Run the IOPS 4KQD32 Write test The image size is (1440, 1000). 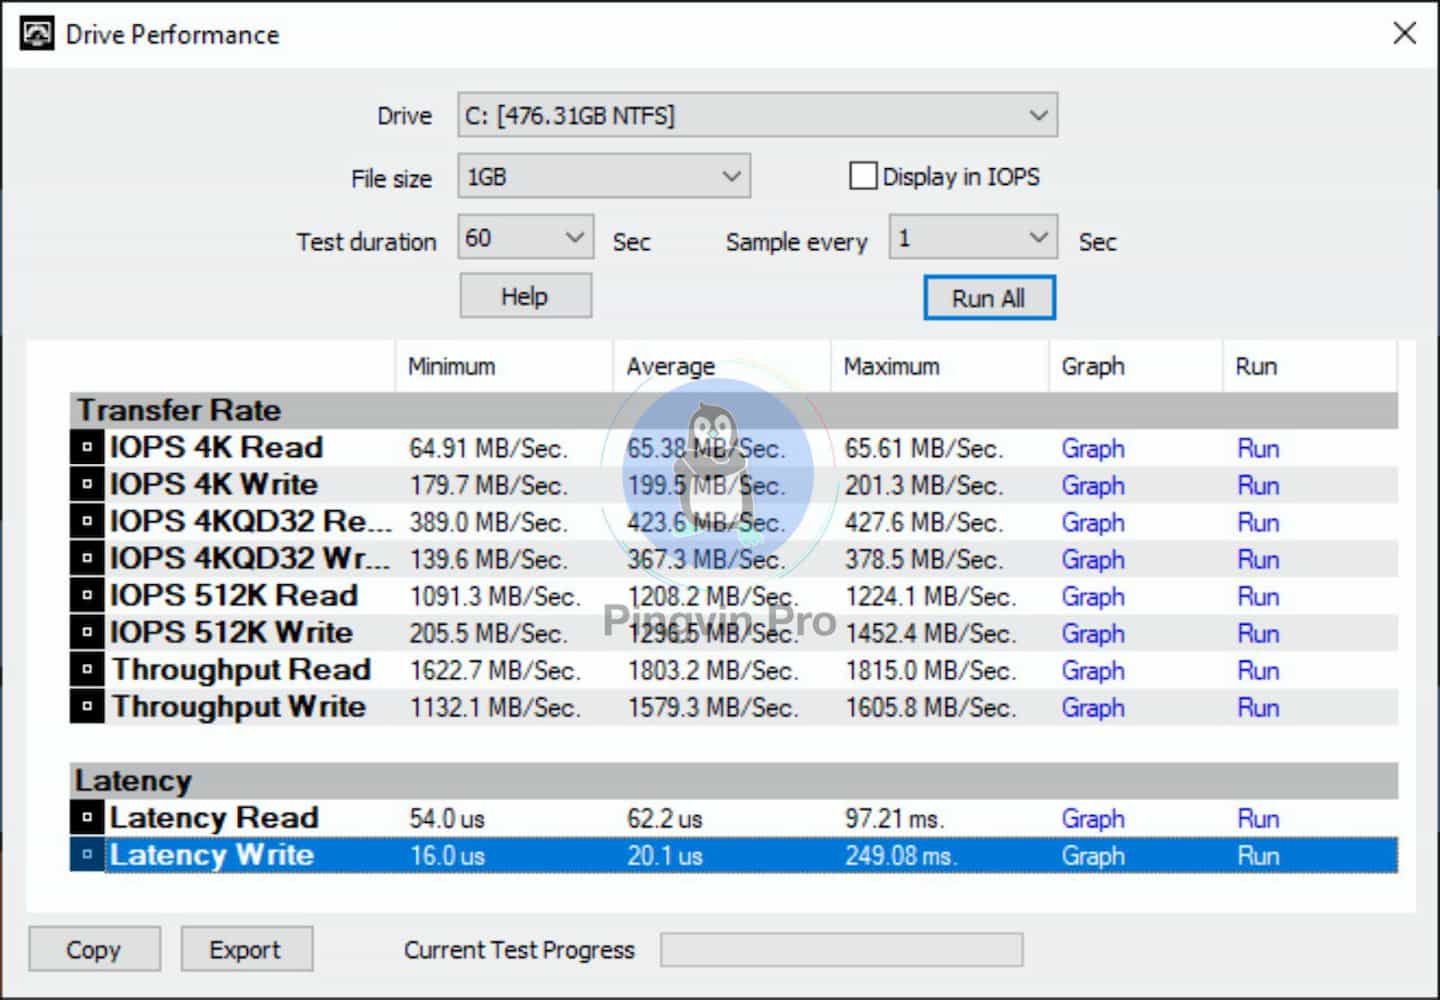[1257, 559]
